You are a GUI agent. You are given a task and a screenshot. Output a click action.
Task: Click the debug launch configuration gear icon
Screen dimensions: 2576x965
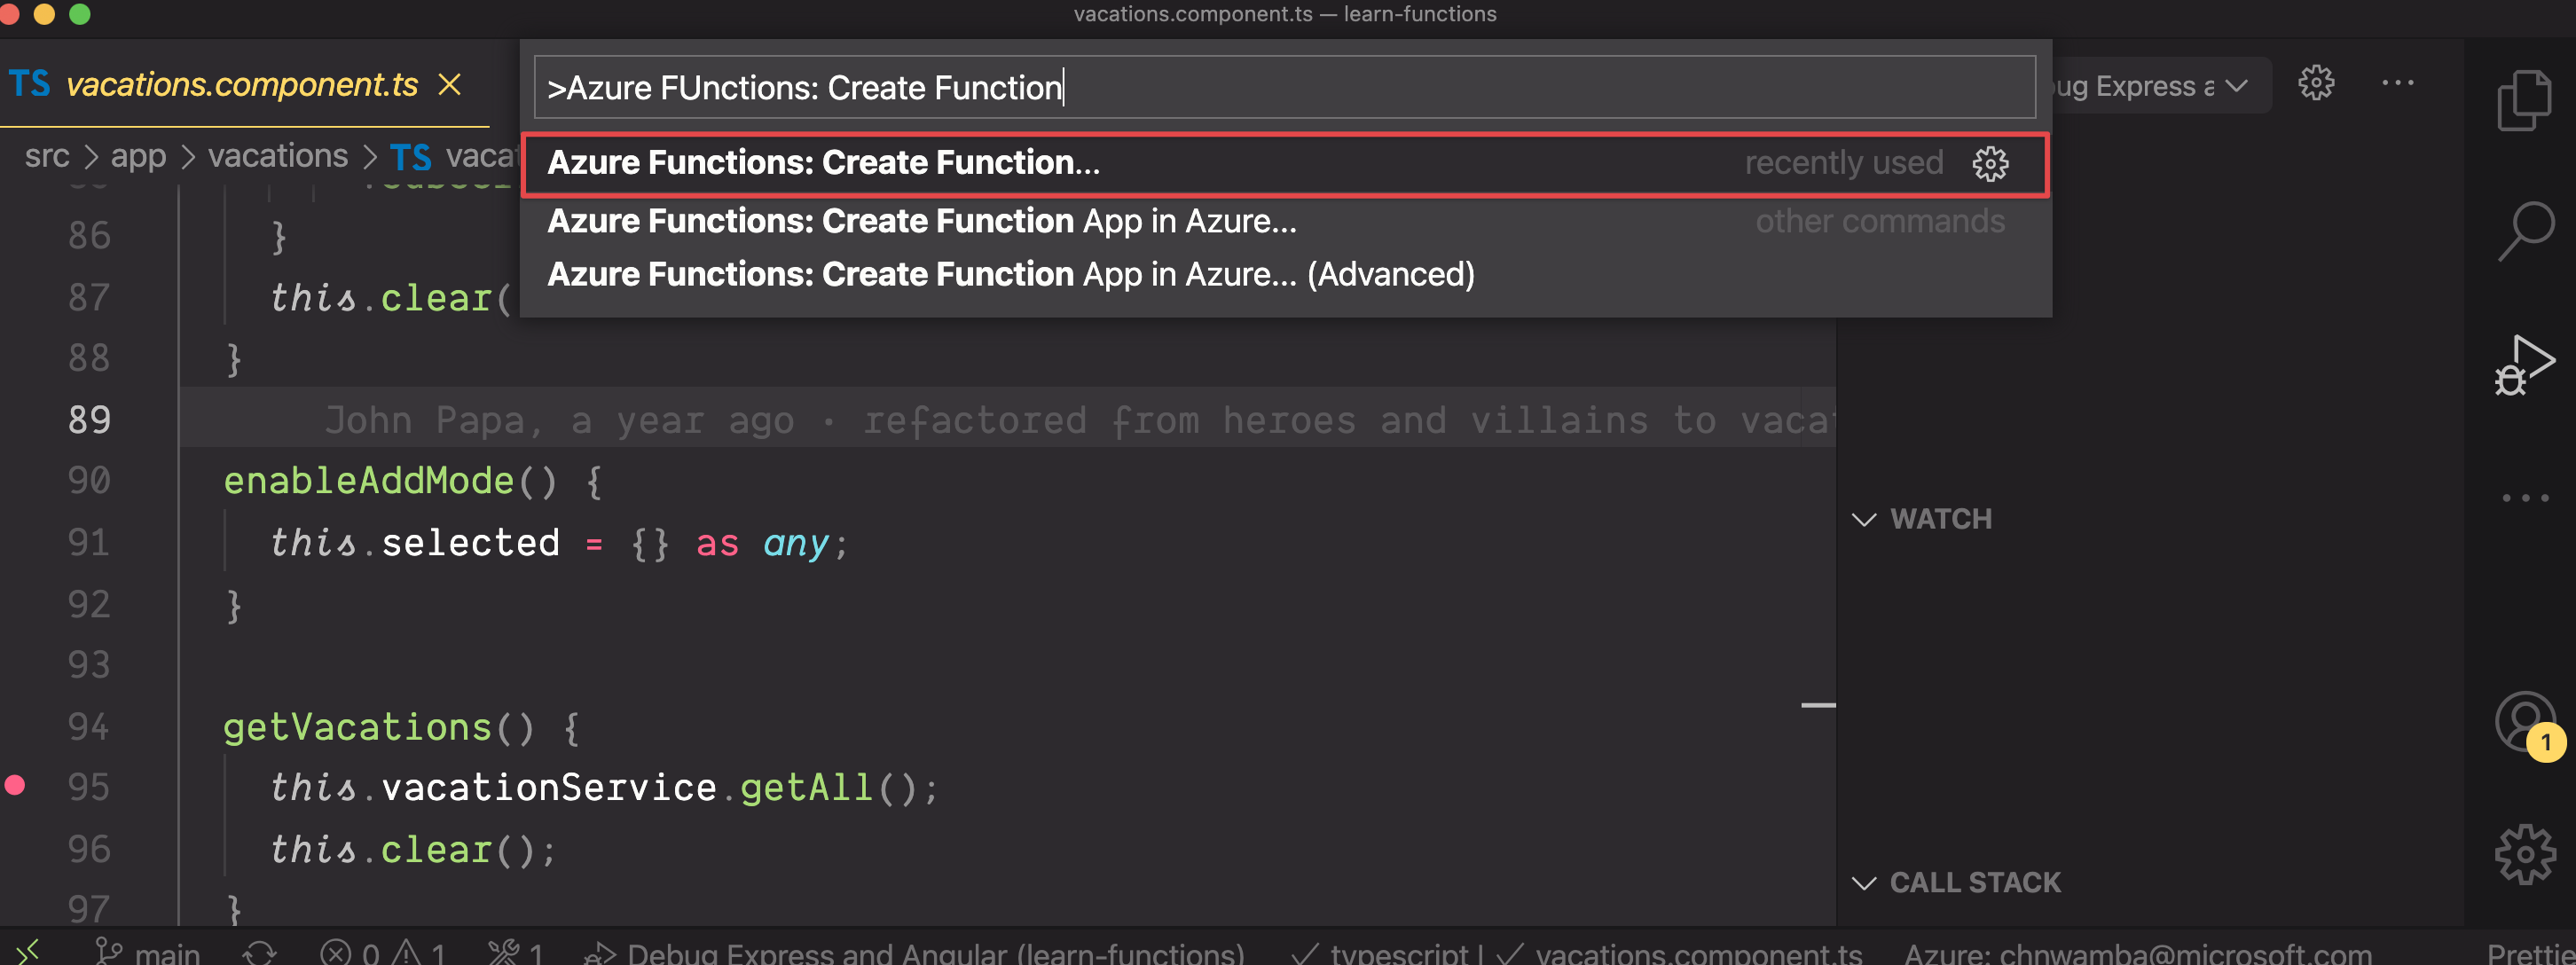(x=2315, y=84)
